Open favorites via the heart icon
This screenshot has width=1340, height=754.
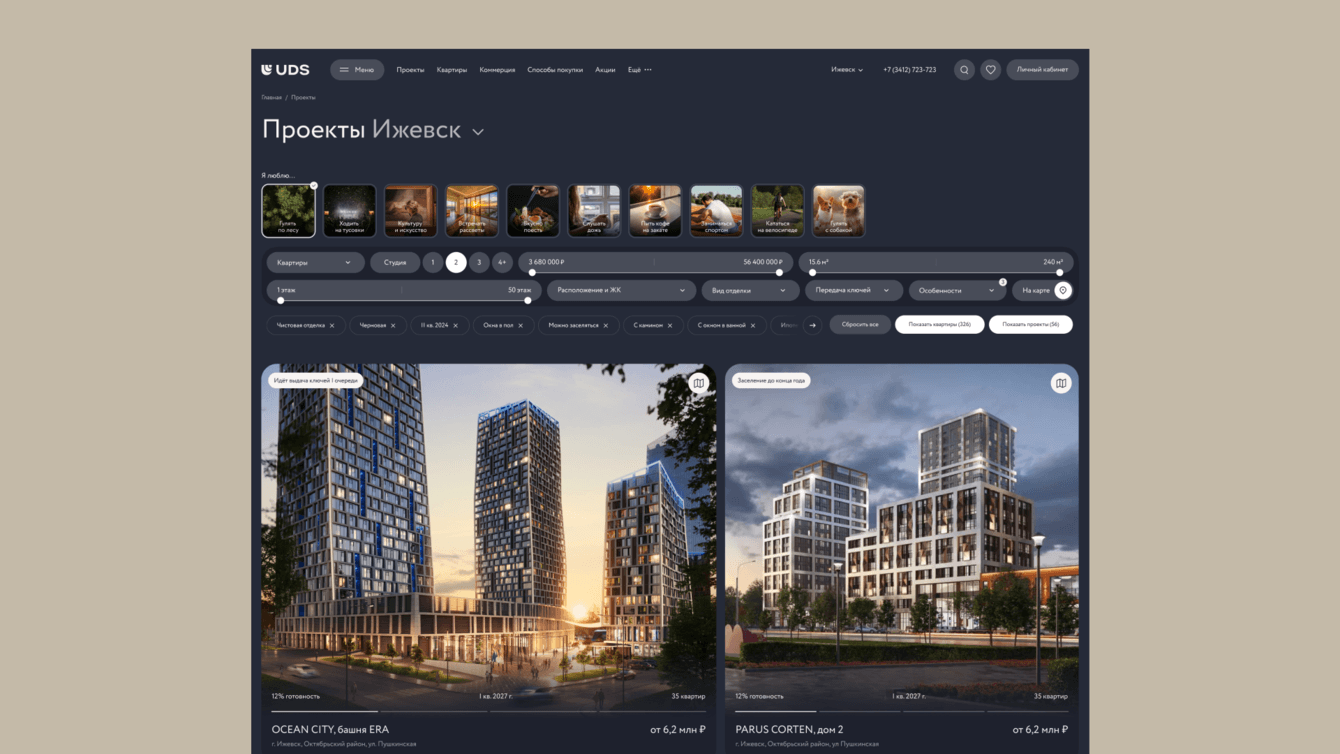990,70
